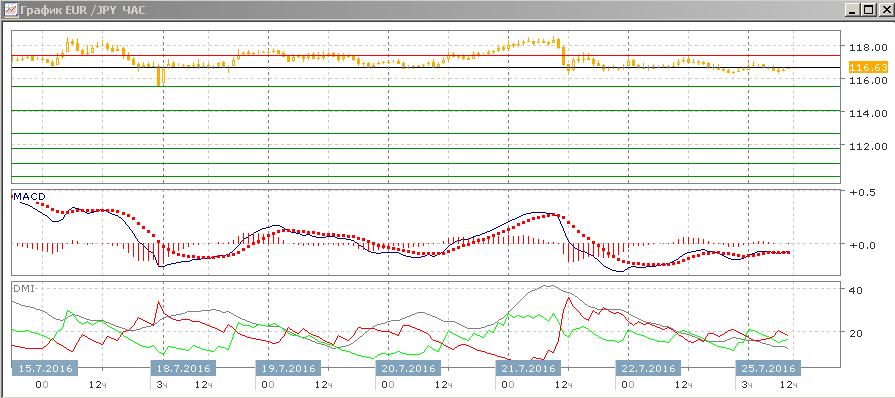The height and width of the screenshot is (398, 895).
Task: Click the MACD indicator label
Action: tap(29, 197)
